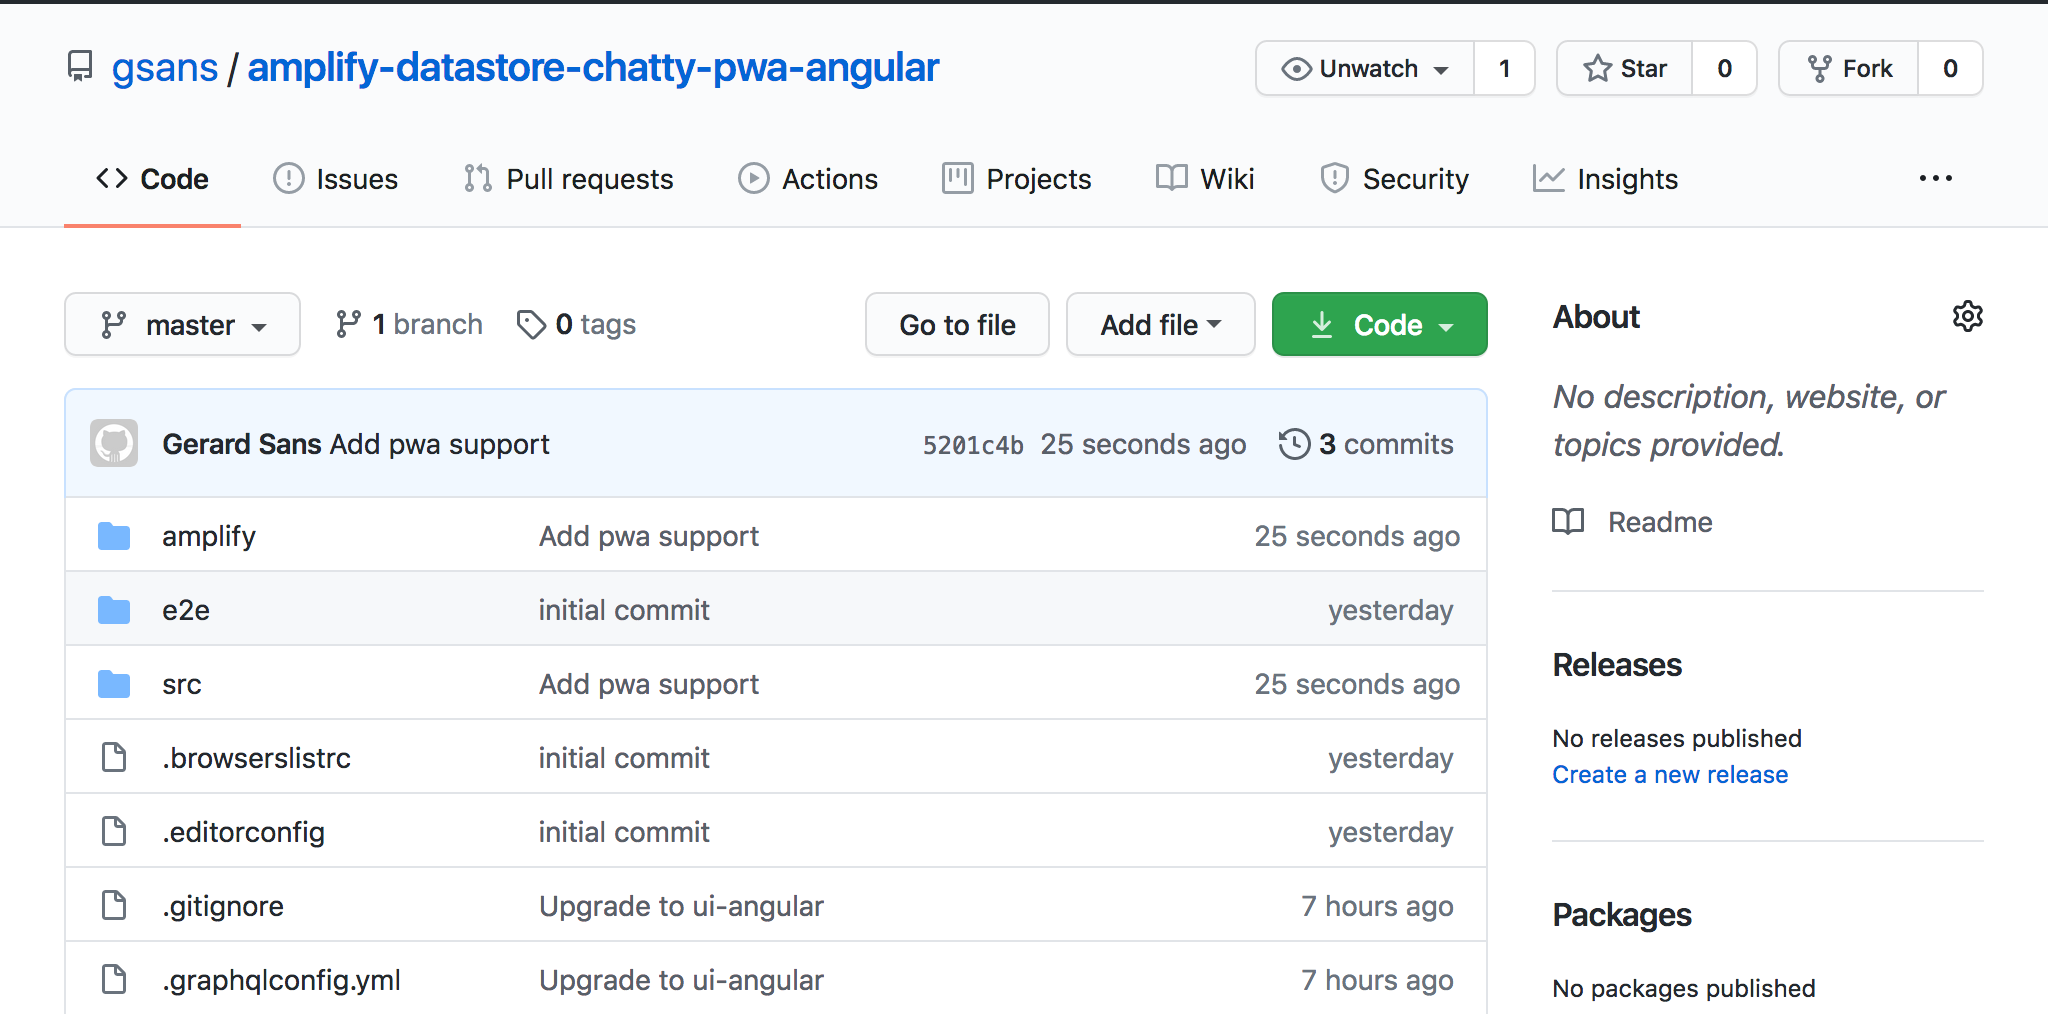This screenshot has width=2048, height=1014.
Task: Open the Packages heading link
Action: tap(1622, 915)
